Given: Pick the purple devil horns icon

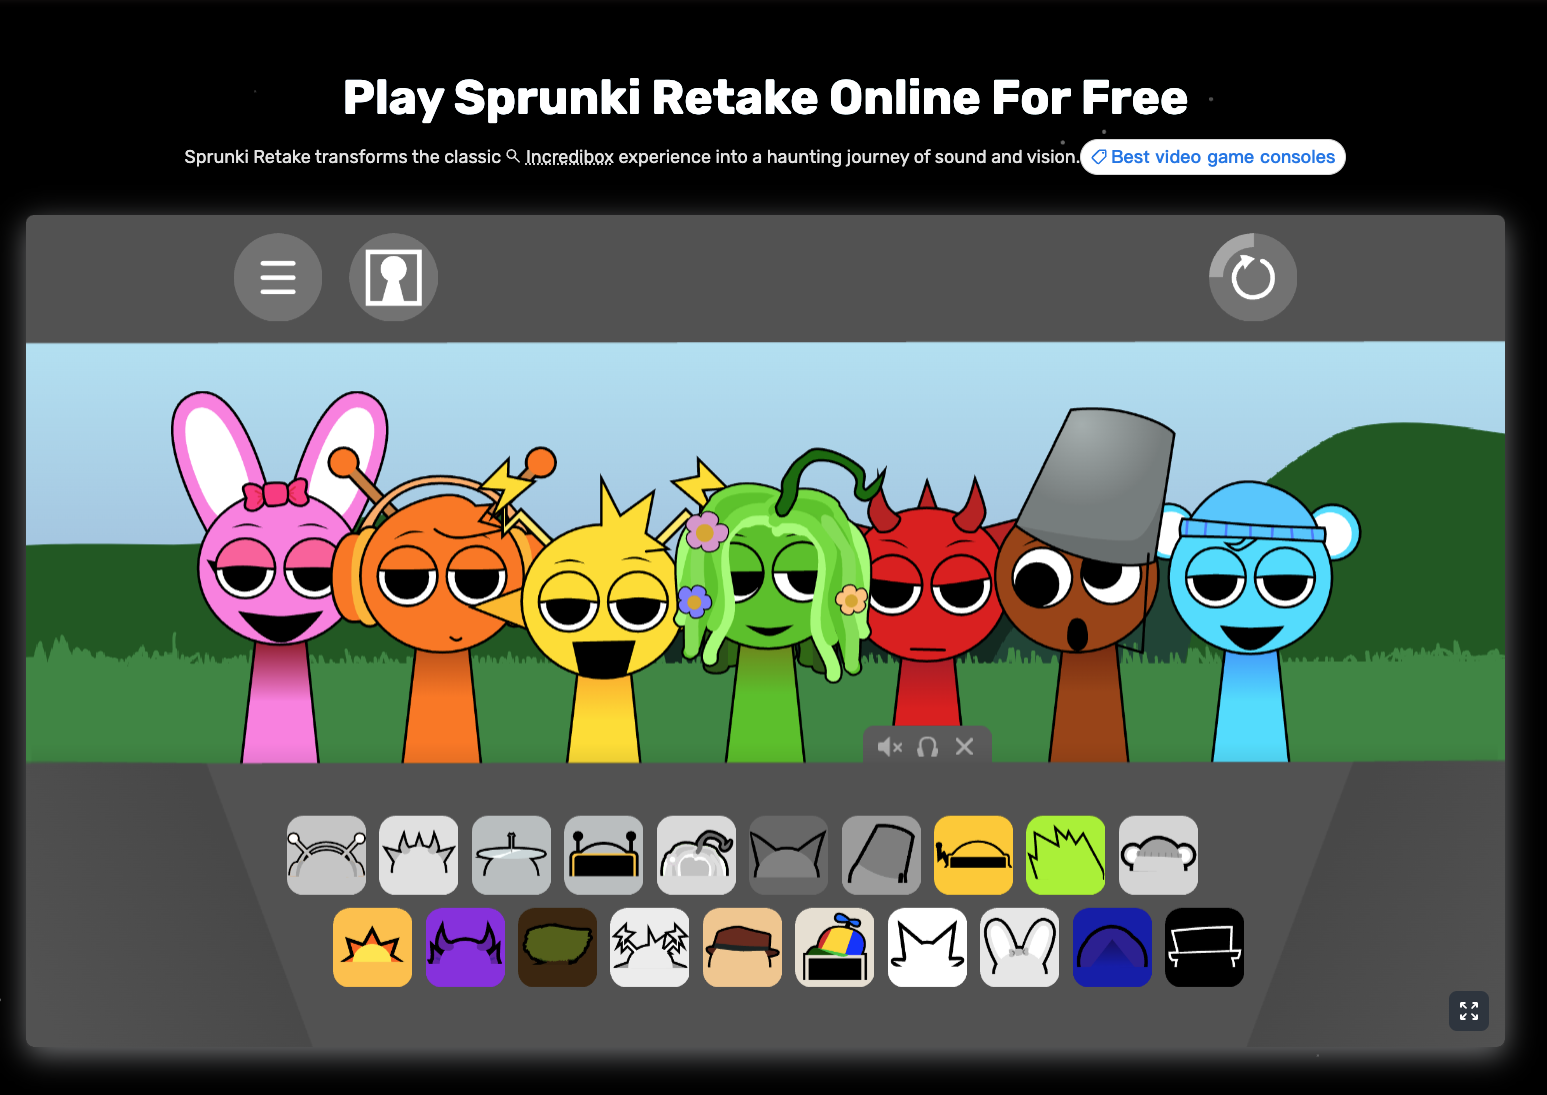Looking at the screenshot, I should pos(465,947).
